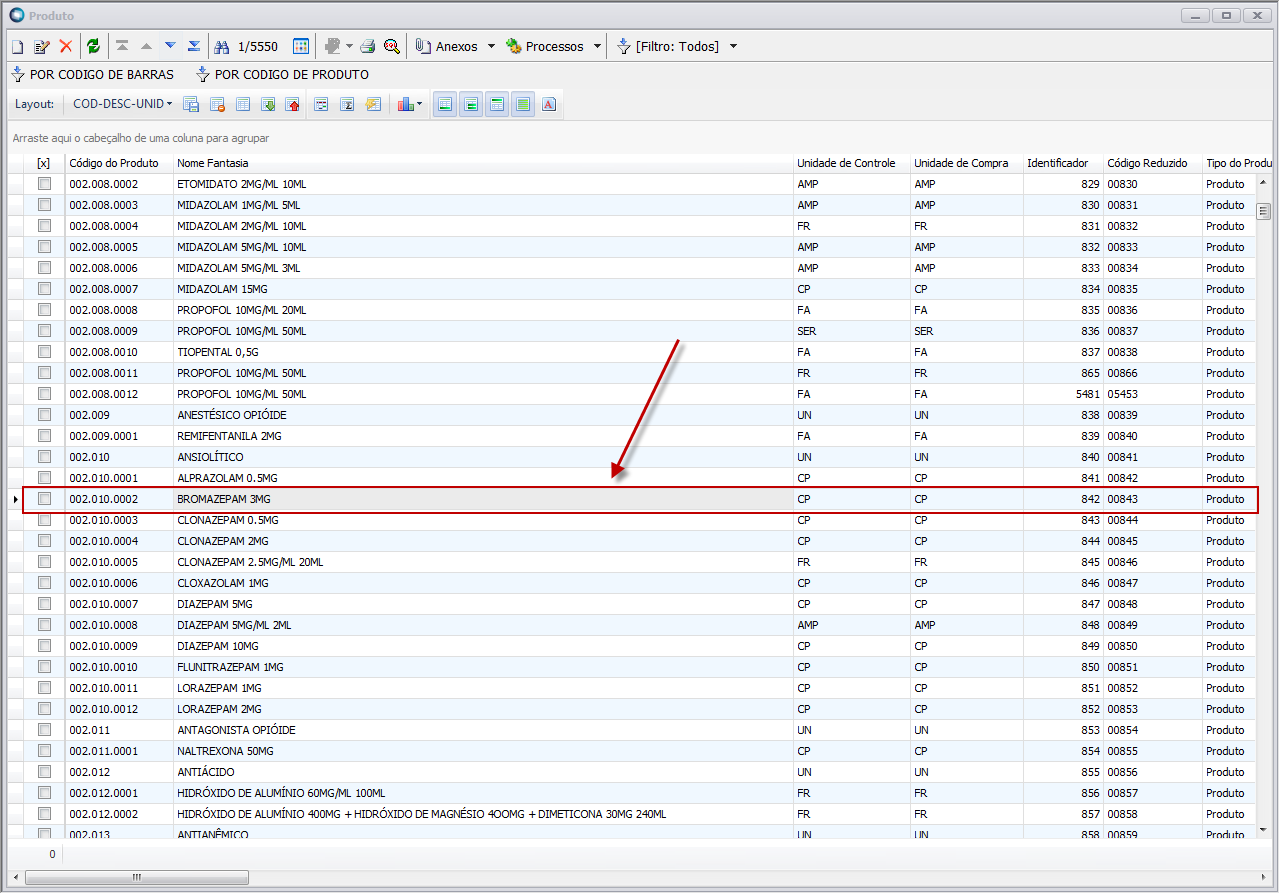Expand the Anexos dropdown arrow
Viewport: 1280px width, 894px height.
tap(491, 46)
